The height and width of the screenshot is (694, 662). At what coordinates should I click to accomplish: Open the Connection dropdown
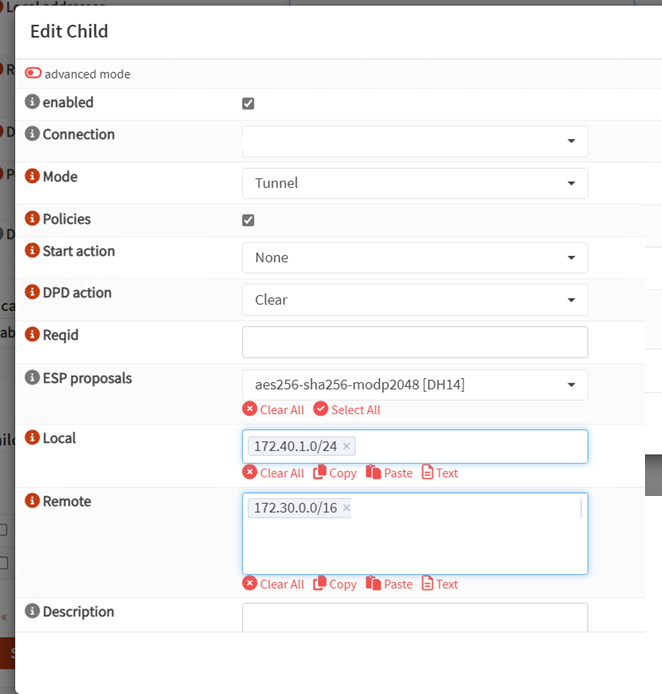coord(414,141)
